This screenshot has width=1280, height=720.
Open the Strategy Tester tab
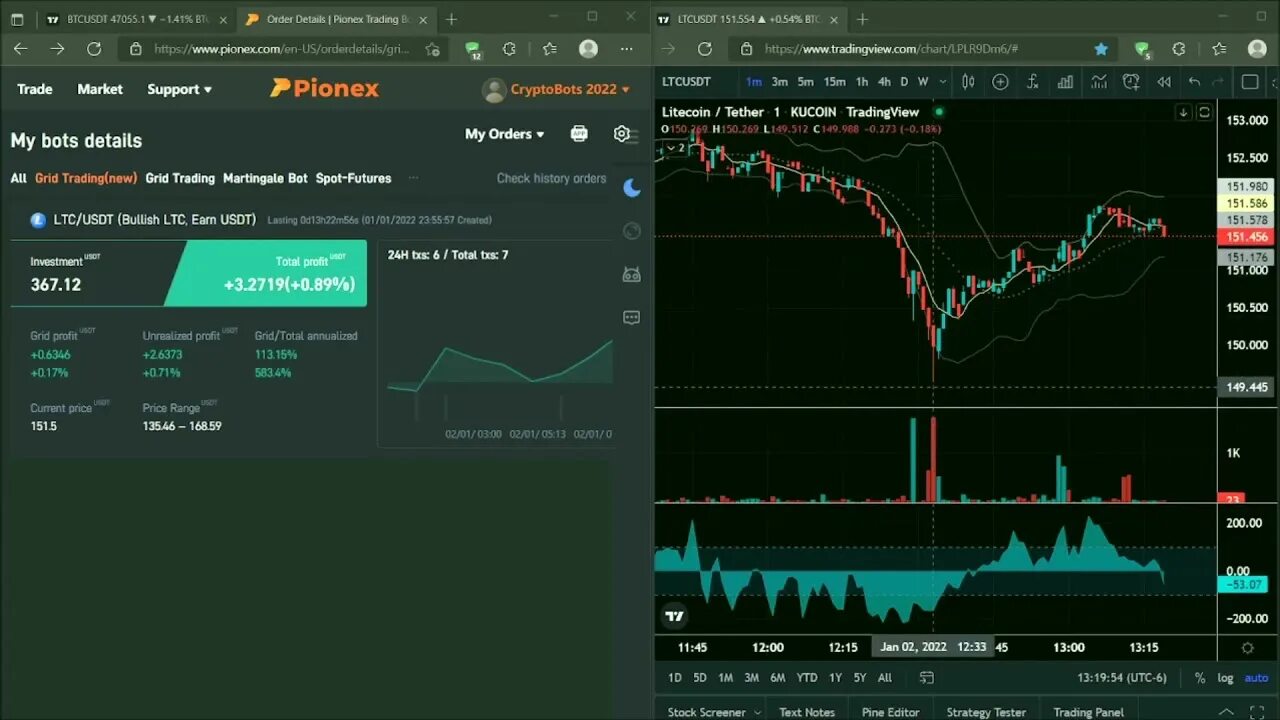point(986,712)
